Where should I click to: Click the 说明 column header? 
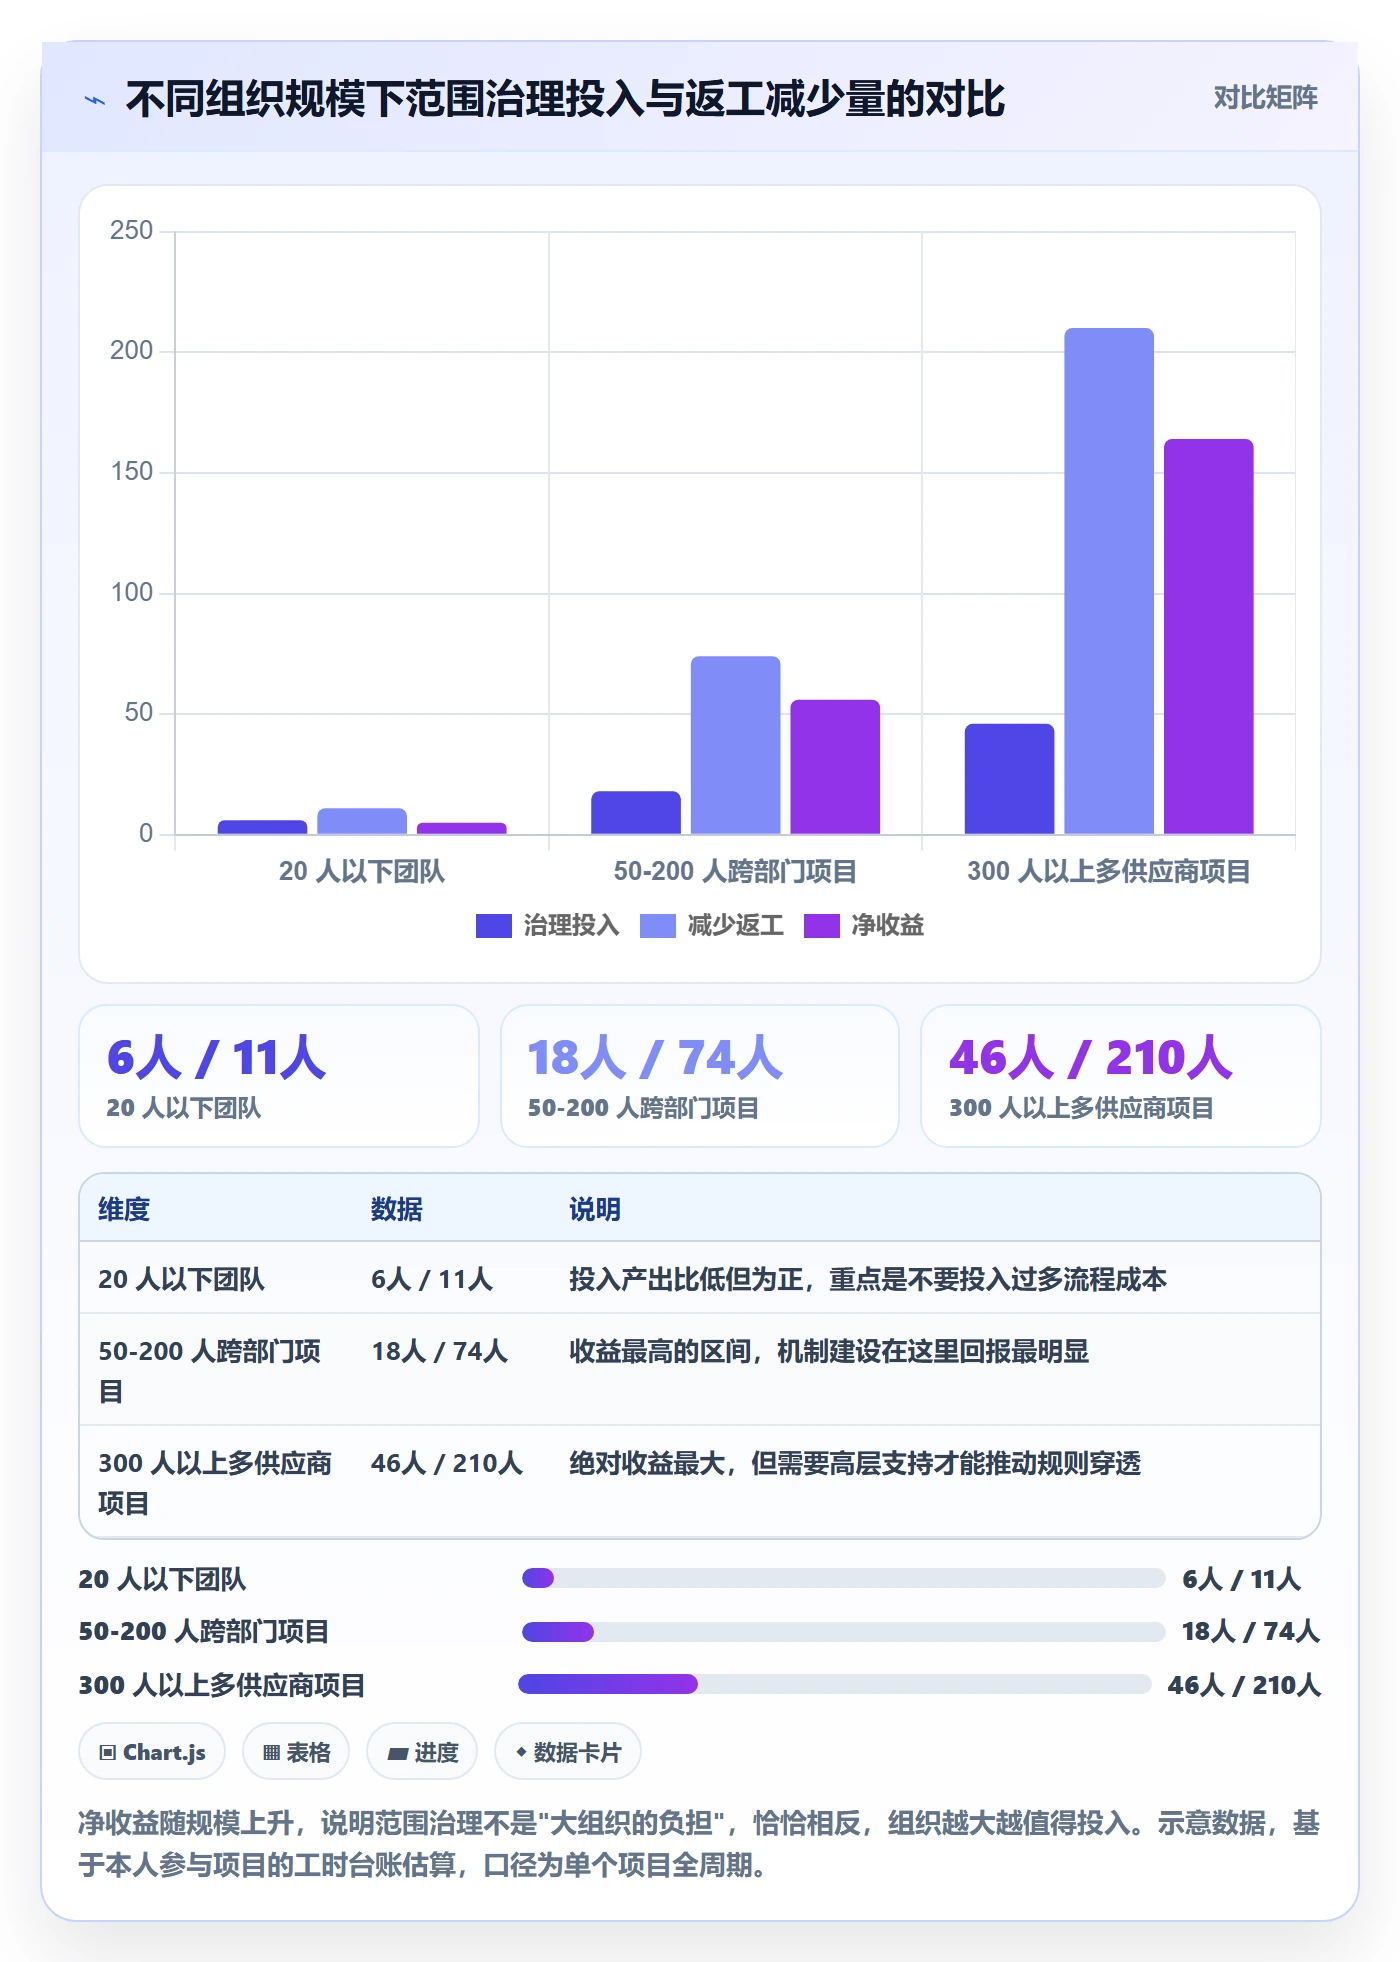click(x=595, y=1209)
